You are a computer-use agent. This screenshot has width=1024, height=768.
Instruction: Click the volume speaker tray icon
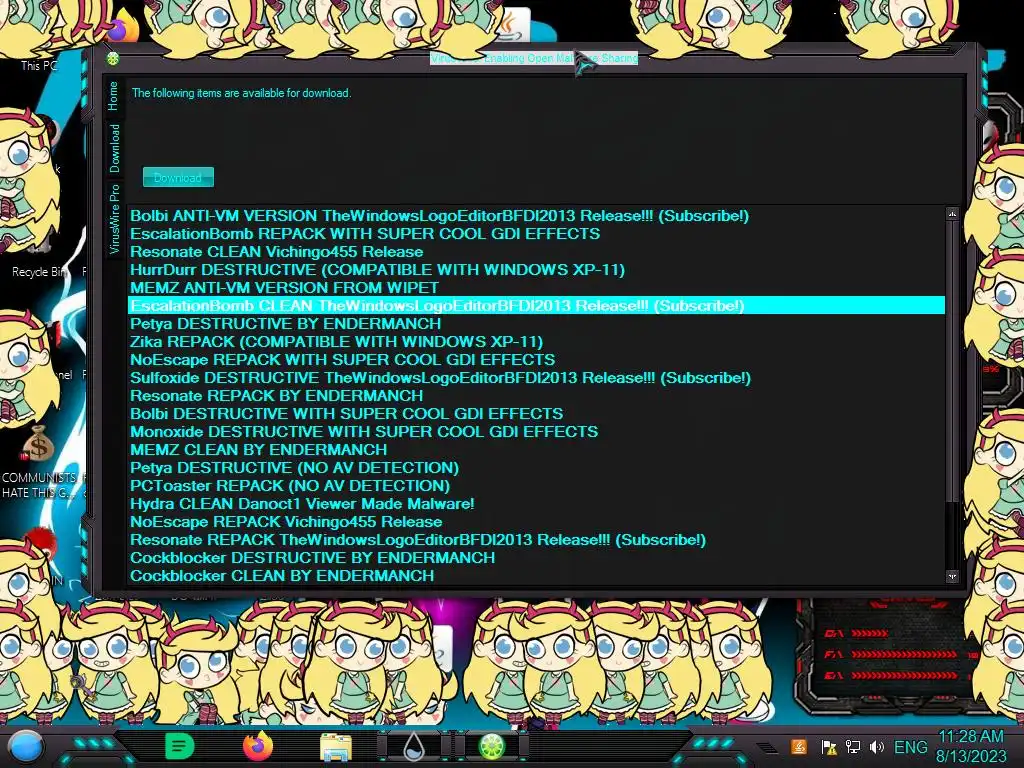(x=876, y=747)
